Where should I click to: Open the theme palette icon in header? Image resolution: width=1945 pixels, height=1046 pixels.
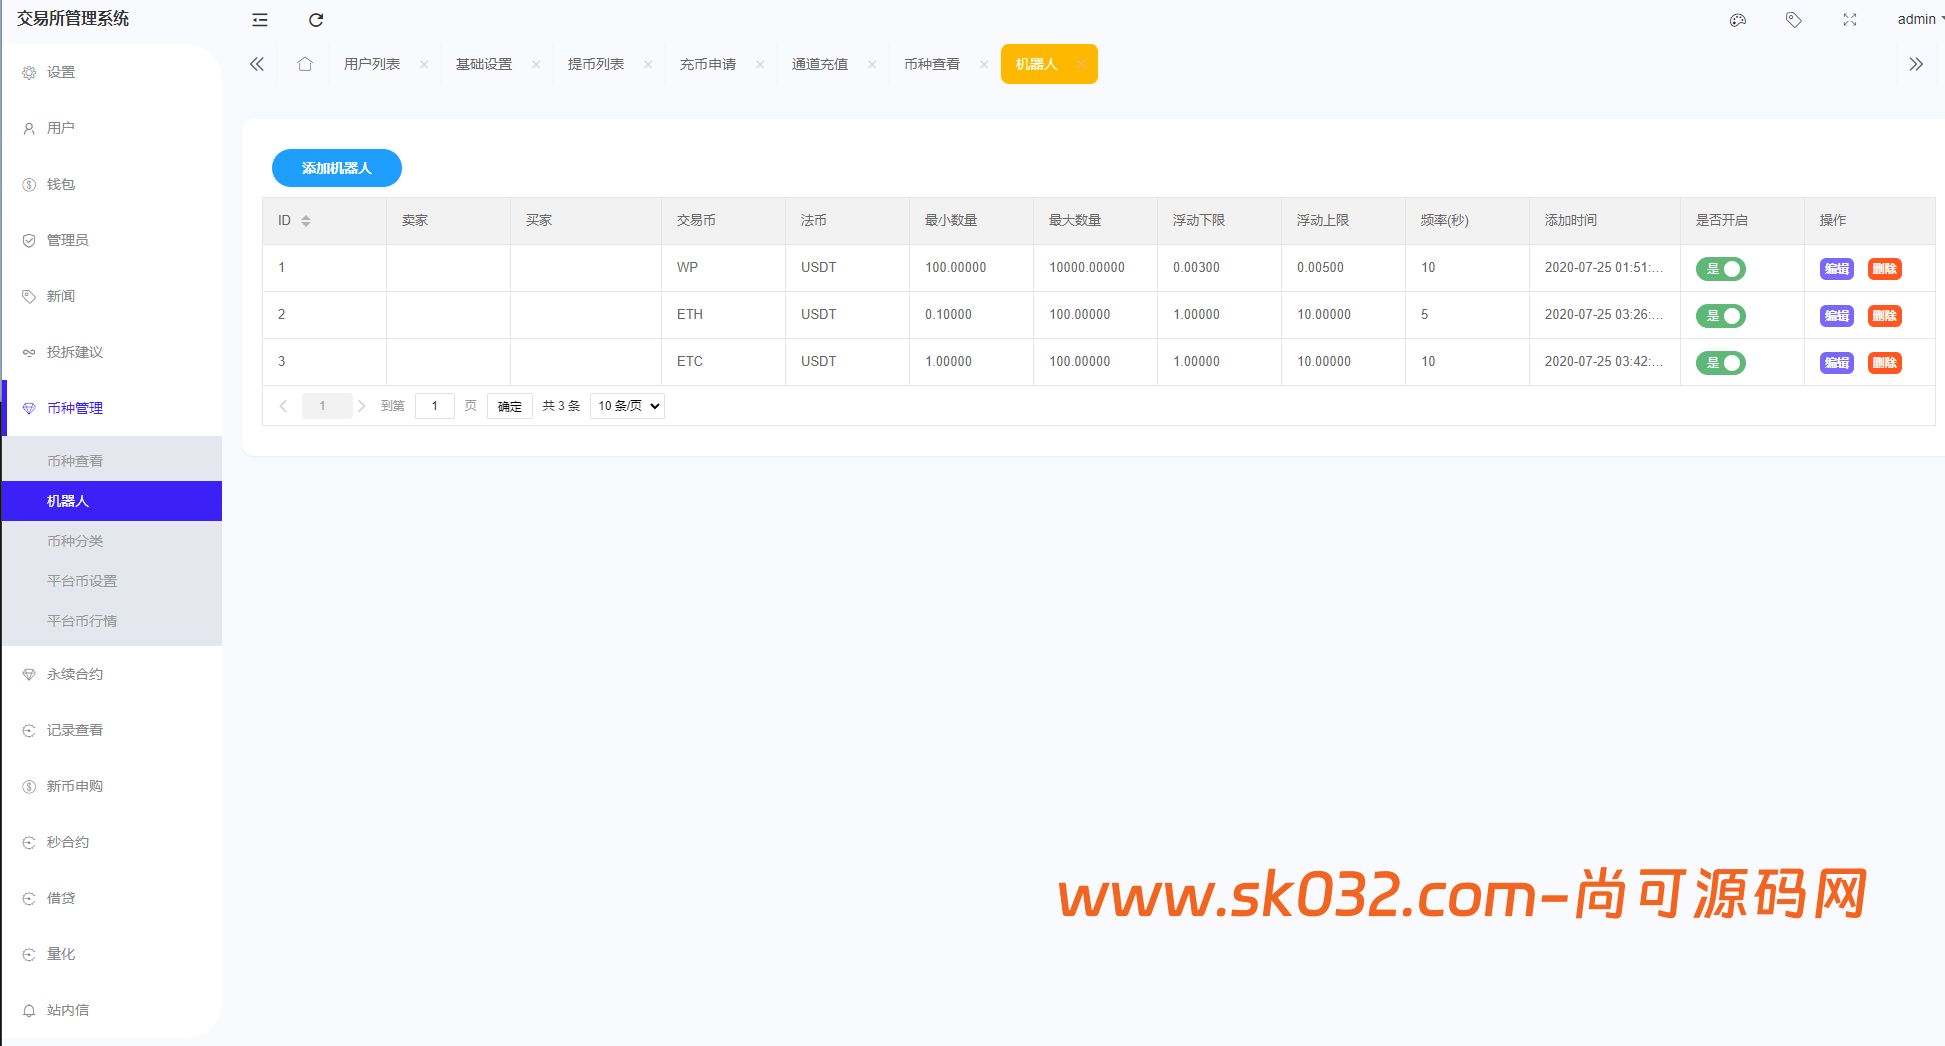(1738, 19)
